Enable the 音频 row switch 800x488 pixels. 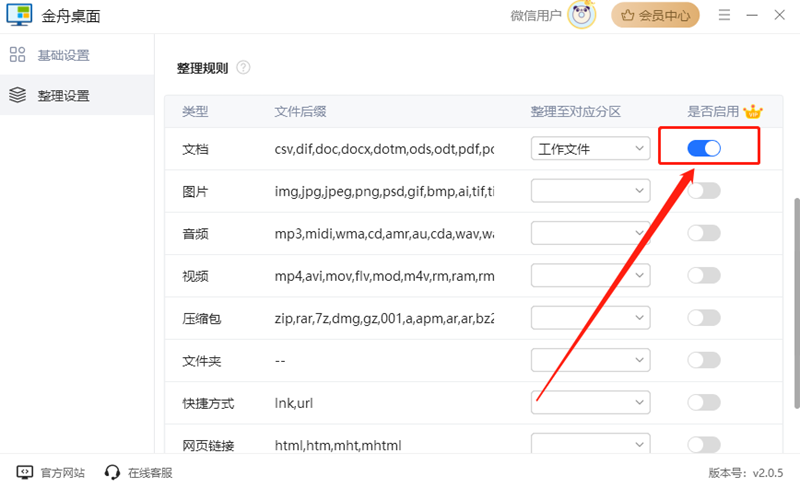point(704,233)
